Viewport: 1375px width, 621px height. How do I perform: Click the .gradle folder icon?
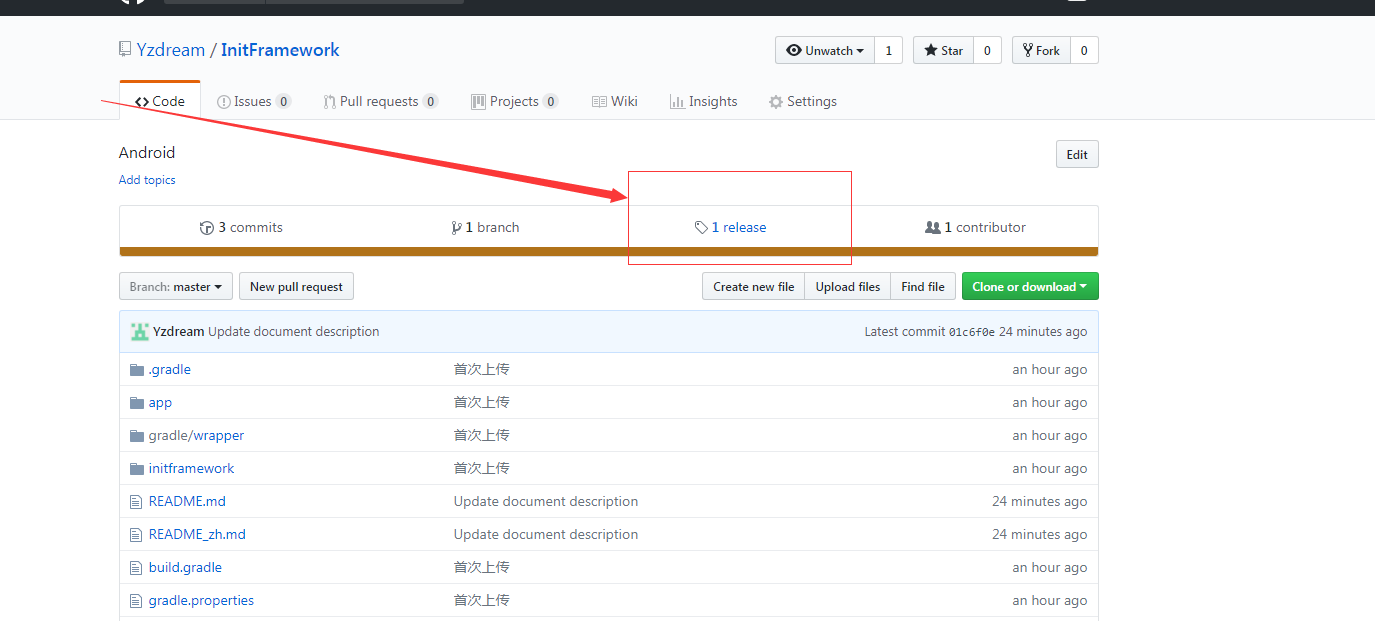pos(137,370)
